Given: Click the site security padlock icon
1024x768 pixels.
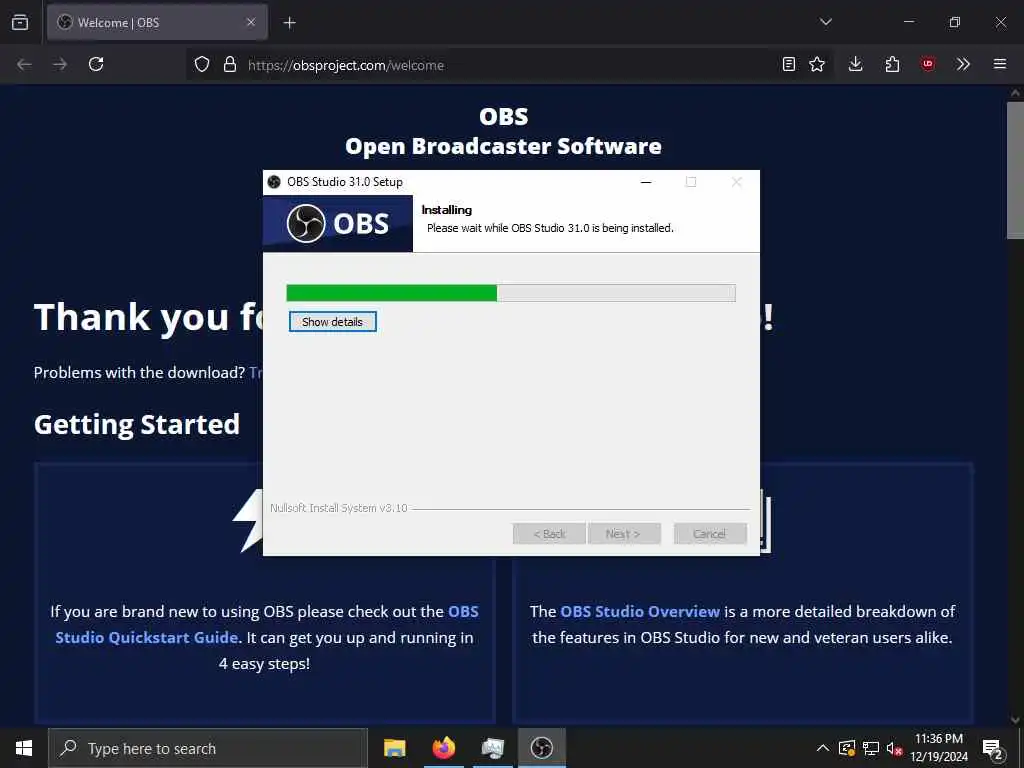Looking at the screenshot, I should (x=229, y=64).
